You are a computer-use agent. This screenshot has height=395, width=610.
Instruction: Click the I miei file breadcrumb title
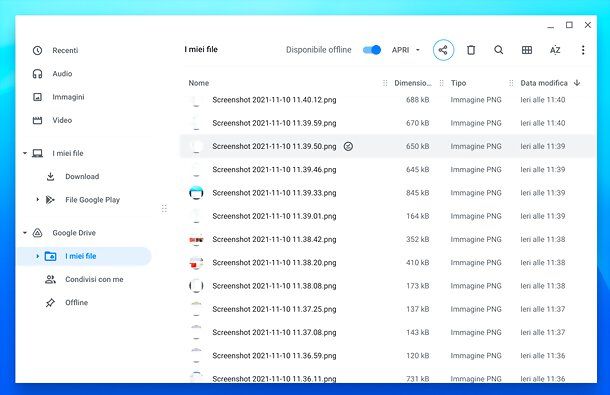(x=201, y=49)
